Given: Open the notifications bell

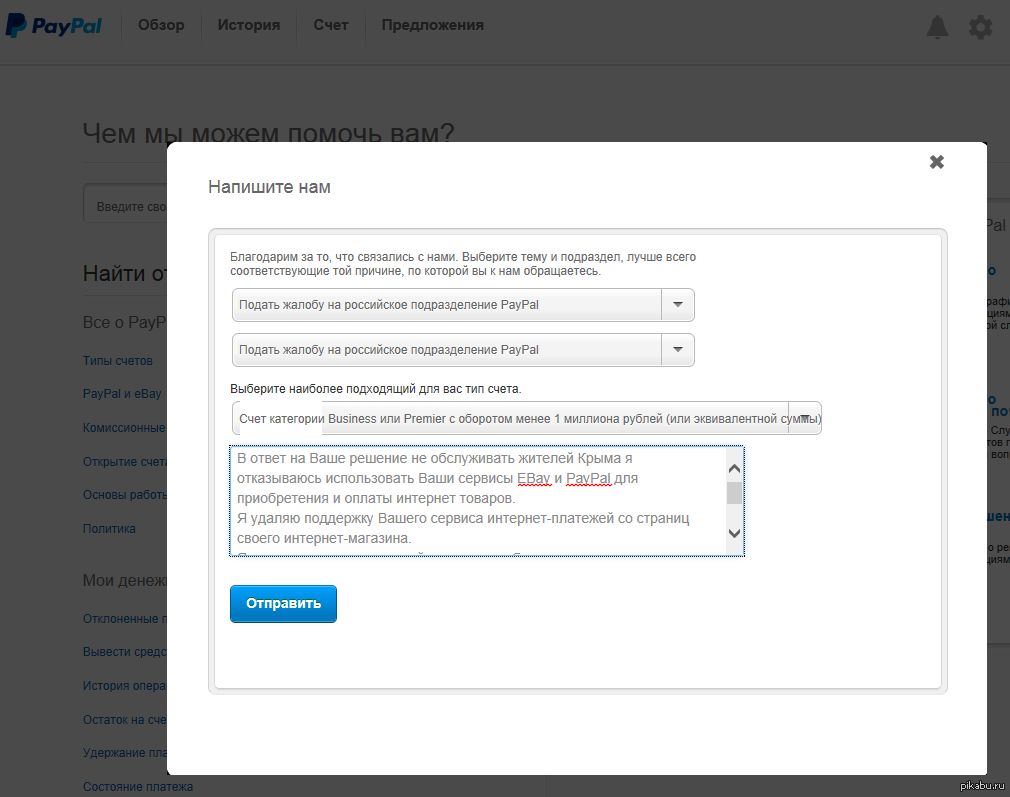Looking at the screenshot, I should (937, 26).
